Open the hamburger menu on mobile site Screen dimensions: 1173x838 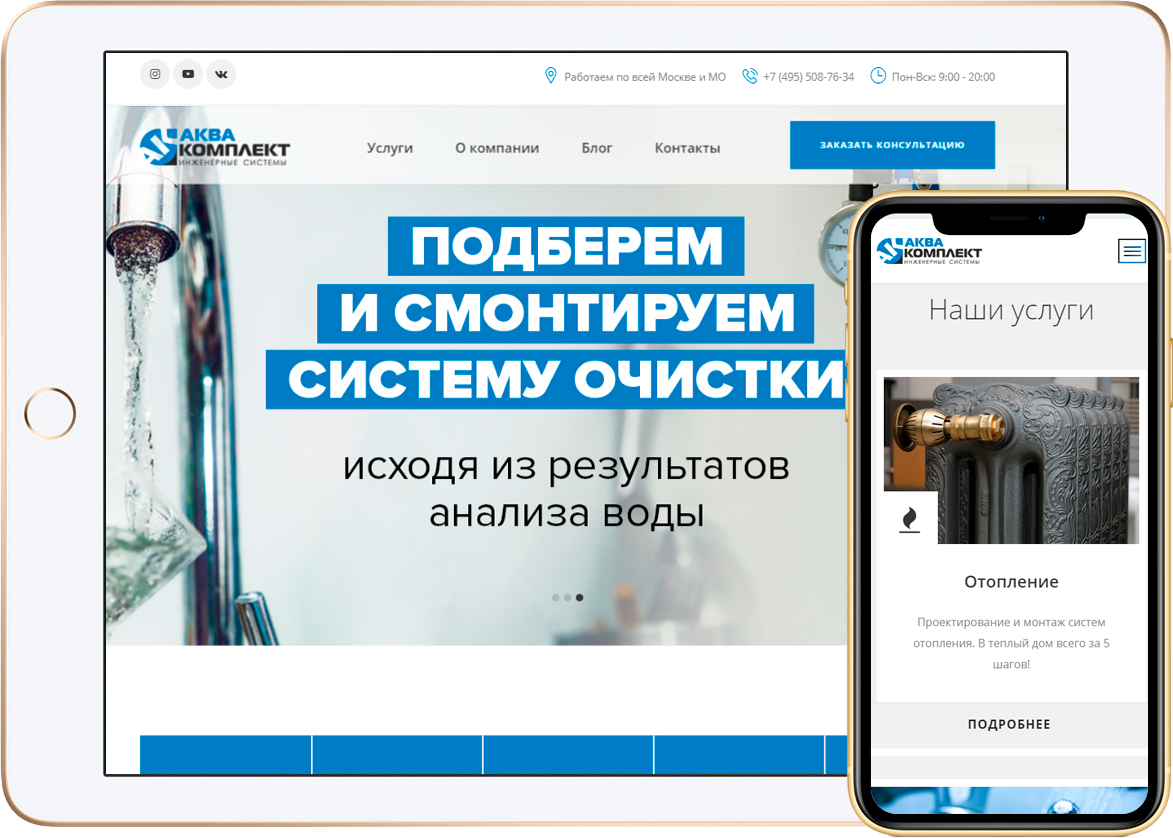coord(1131,251)
